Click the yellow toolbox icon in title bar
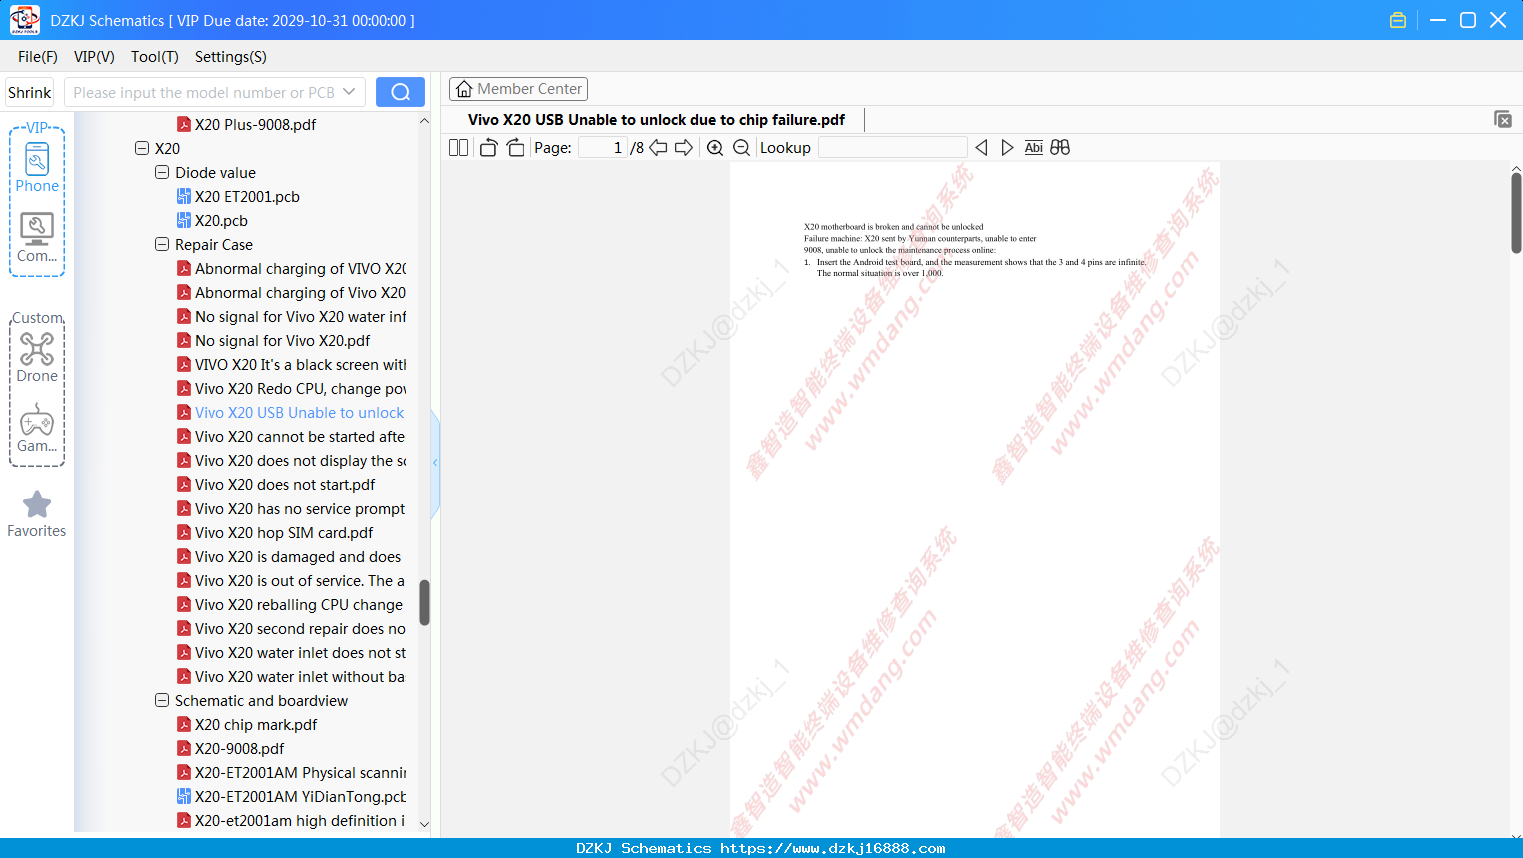Viewport: 1523px width, 858px height. click(x=1398, y=20)
